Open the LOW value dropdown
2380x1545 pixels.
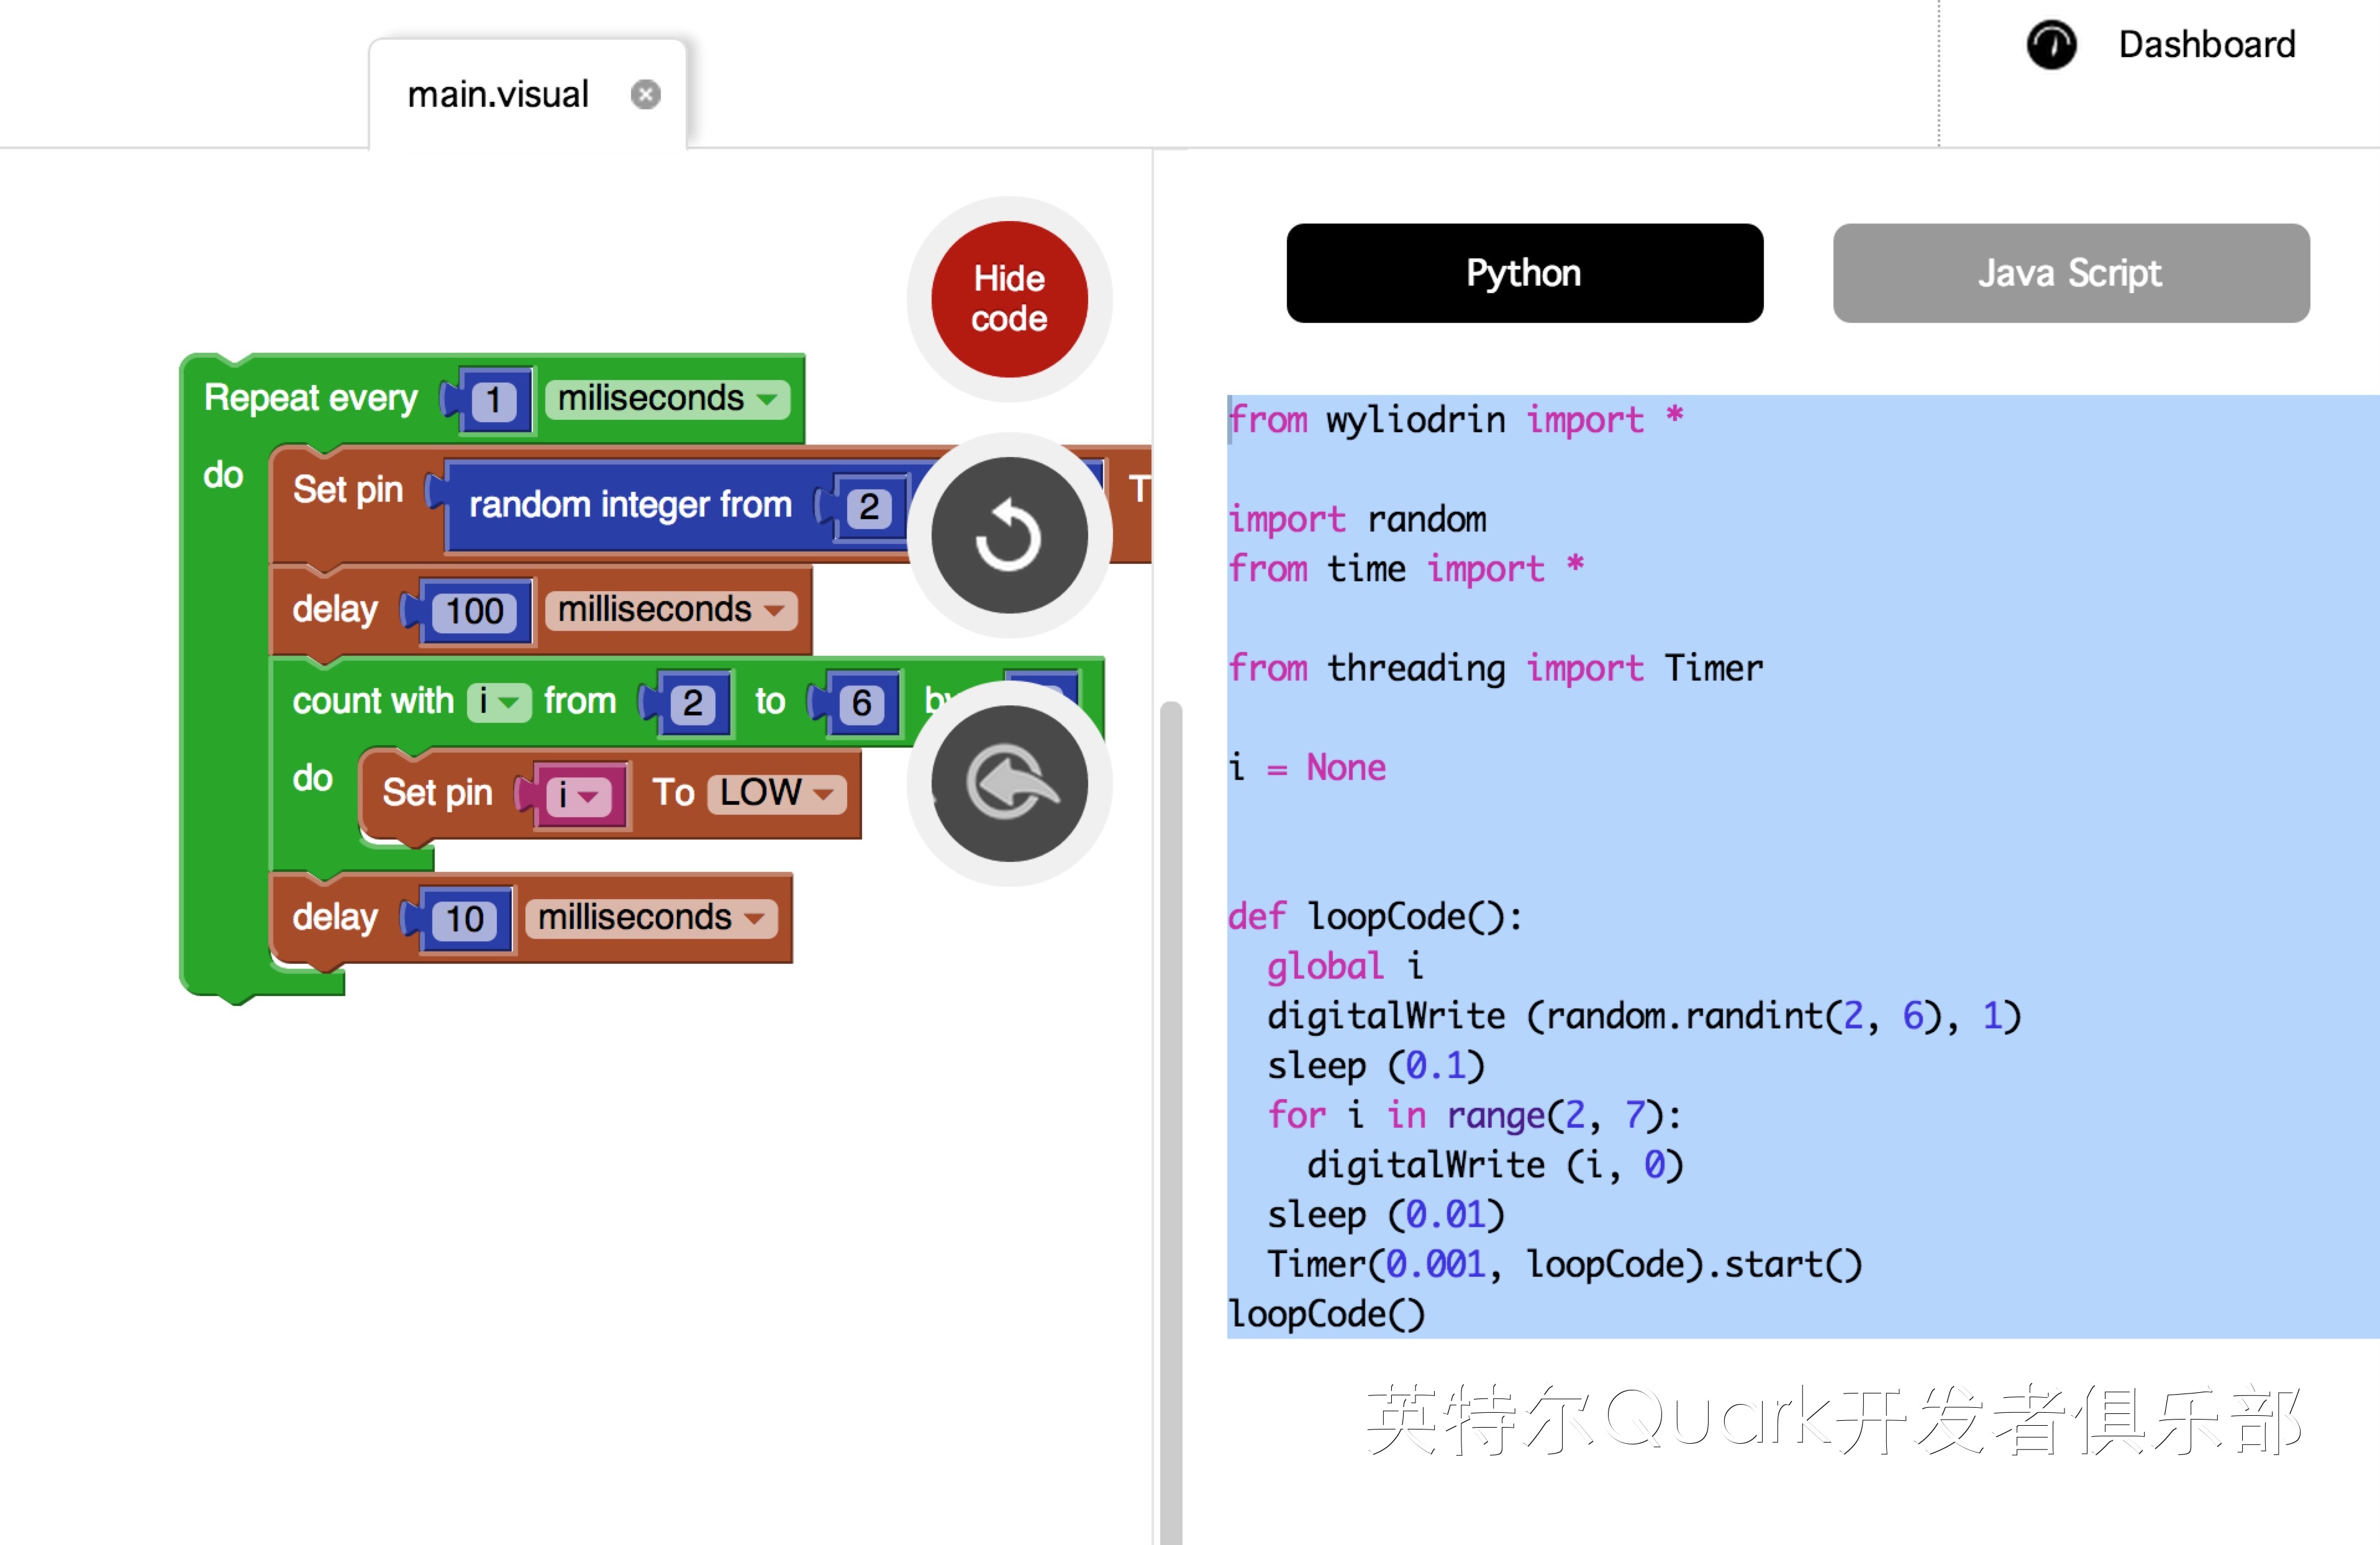pos(777,793)
